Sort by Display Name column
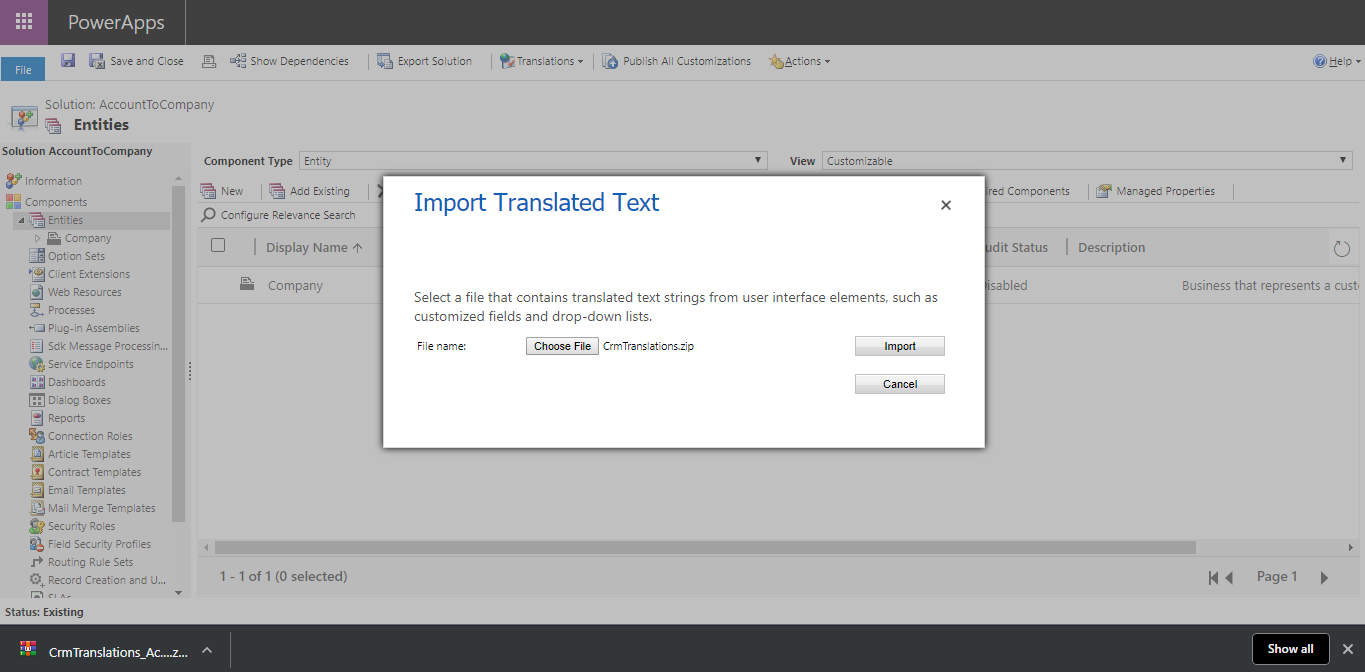This screenshot has width=1365, height=672. pyautogui.click(x=314, y=248)
